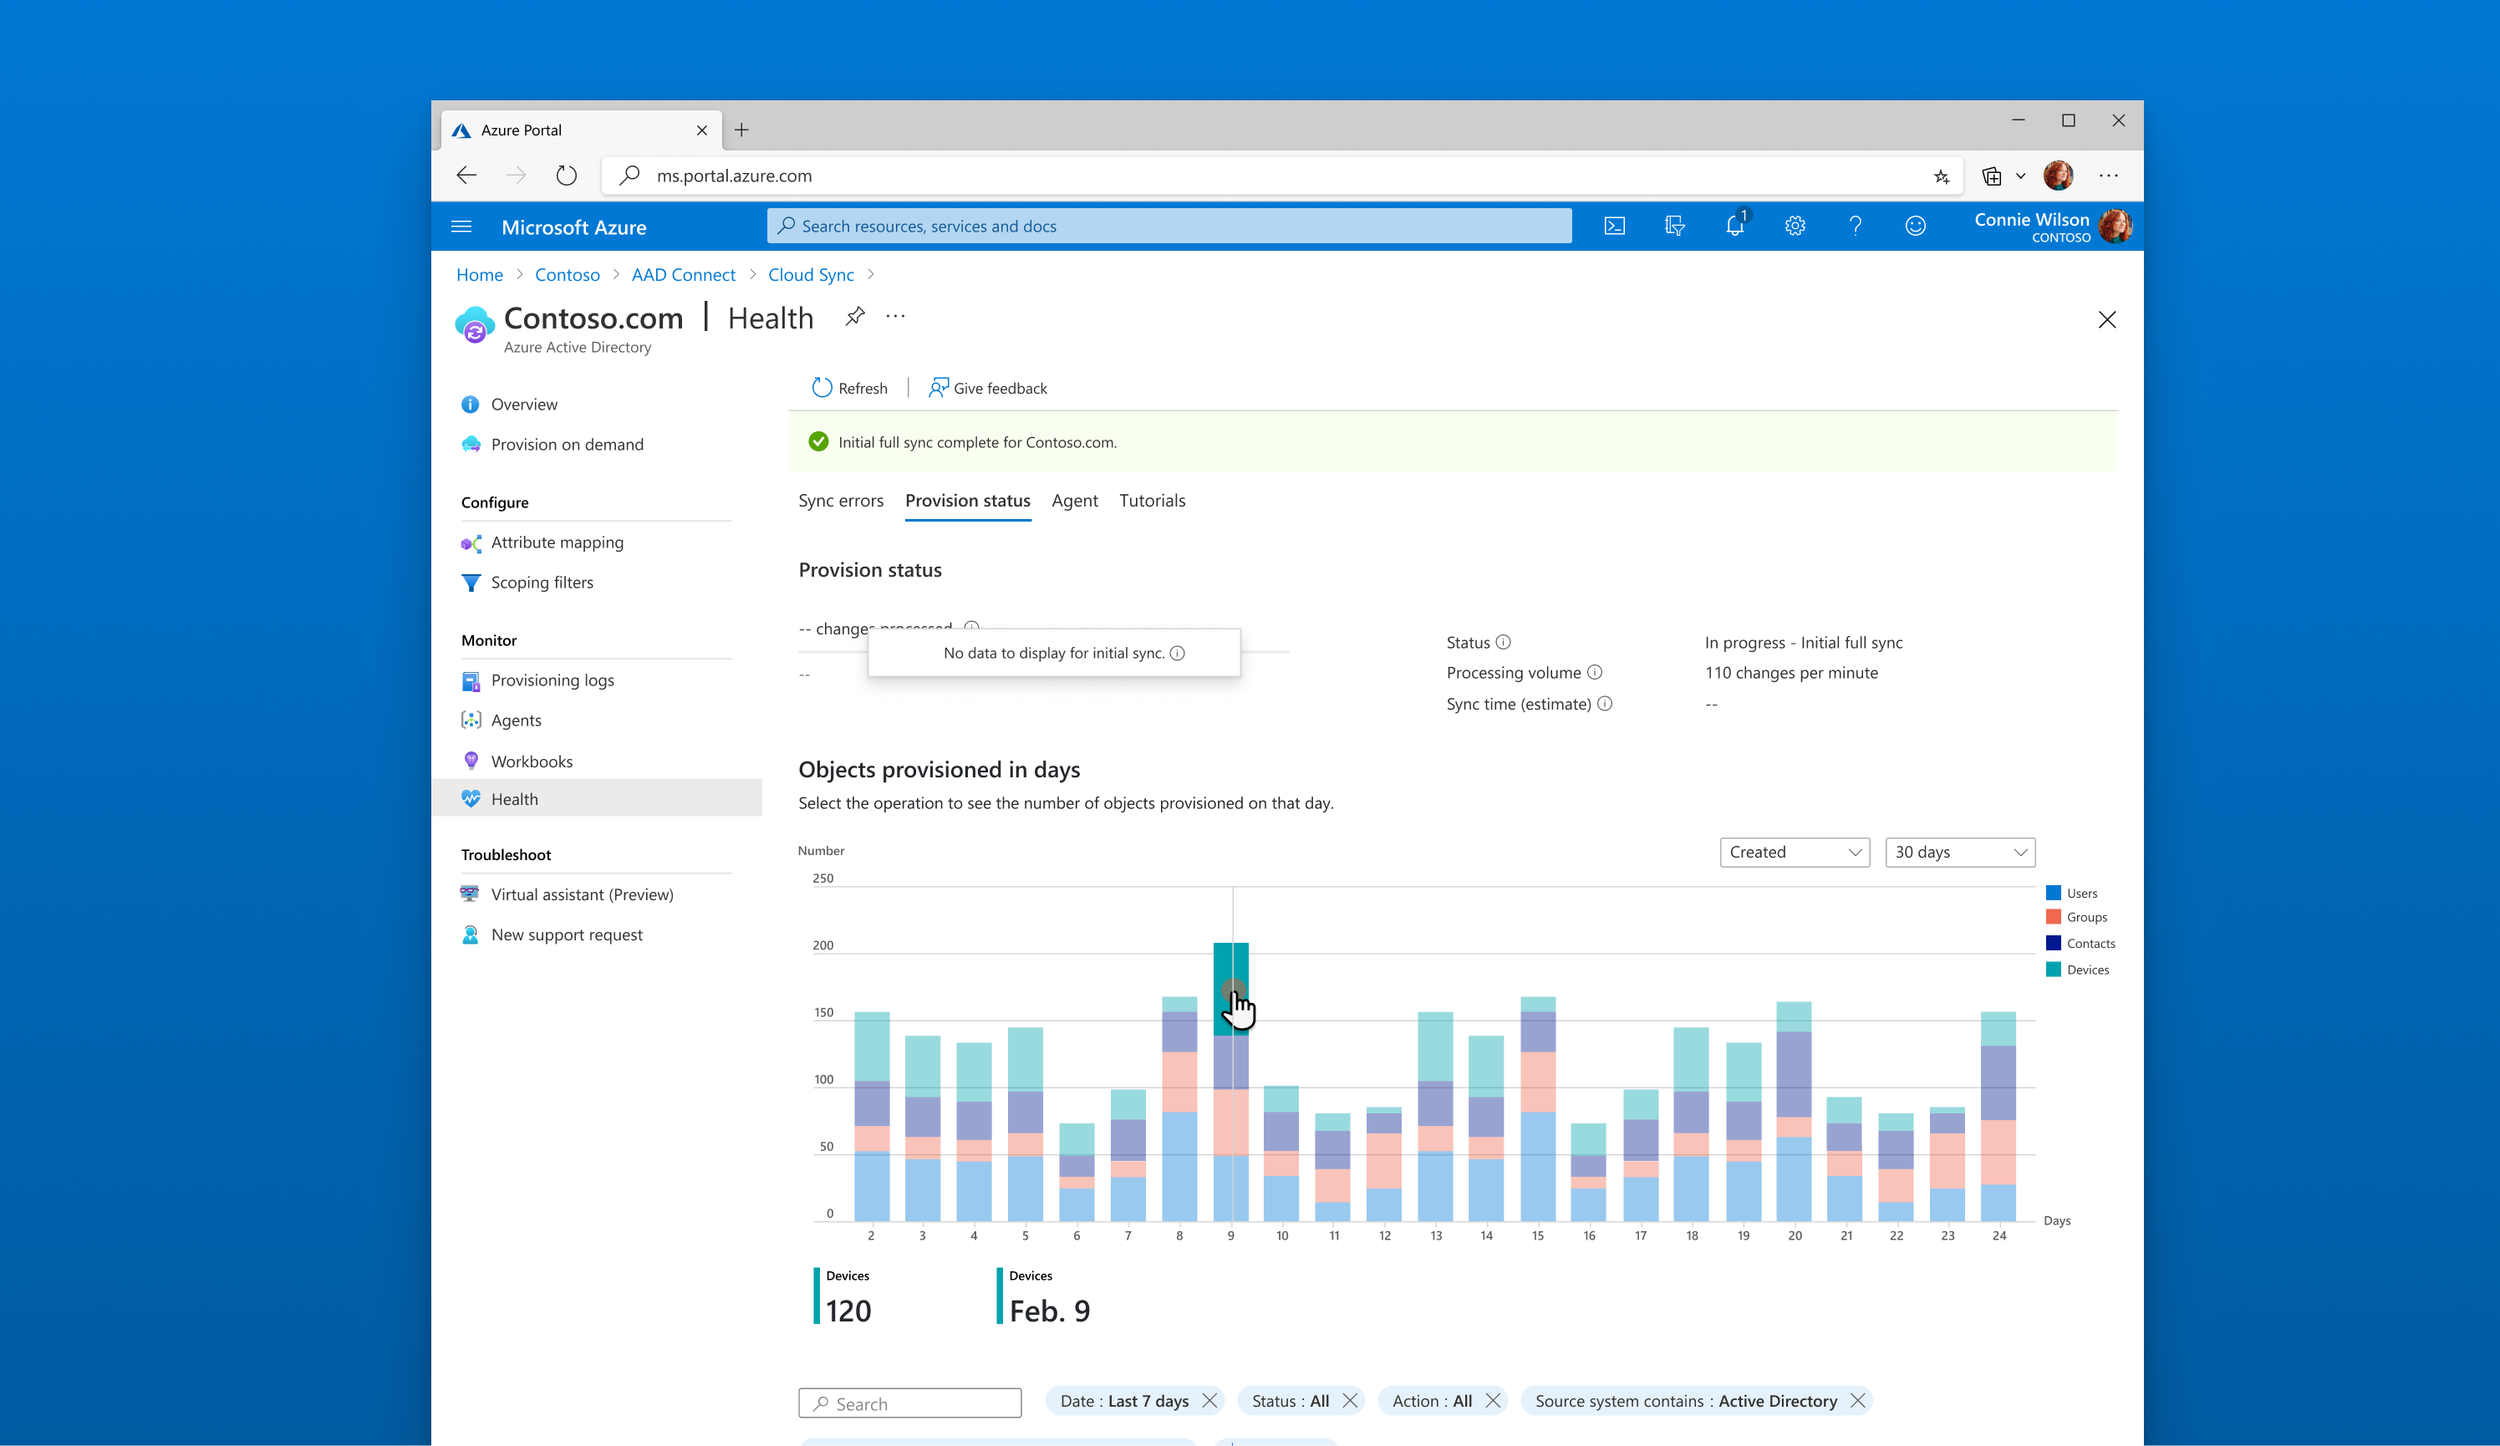Open Provisioning logs in the sidebar
This screenshot has width=2500, height=1446.
click(x=552, y=680)
